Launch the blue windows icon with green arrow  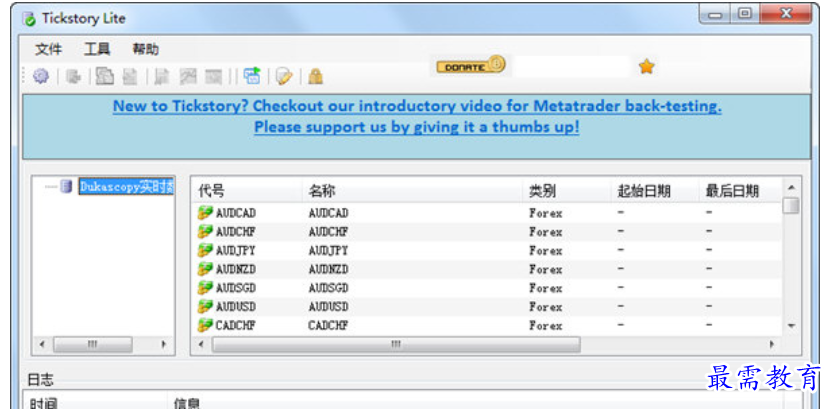[x=252, y=76]
